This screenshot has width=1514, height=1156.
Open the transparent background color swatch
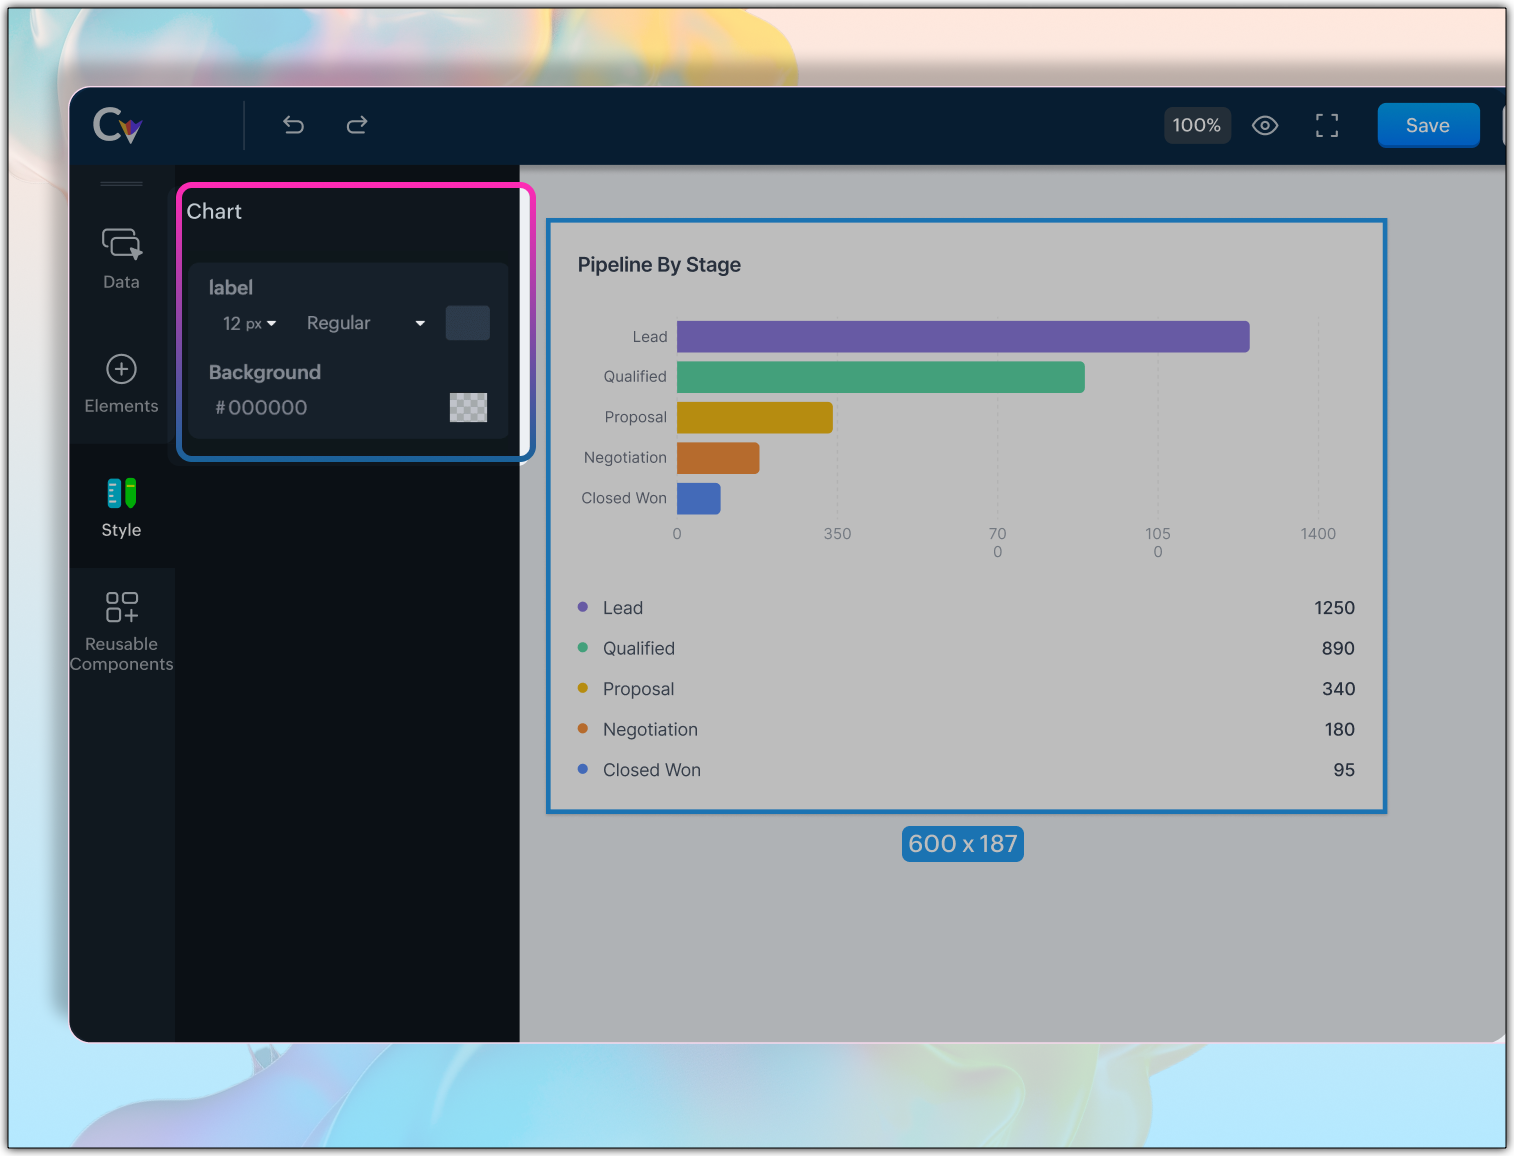click(x=468, y=407)
